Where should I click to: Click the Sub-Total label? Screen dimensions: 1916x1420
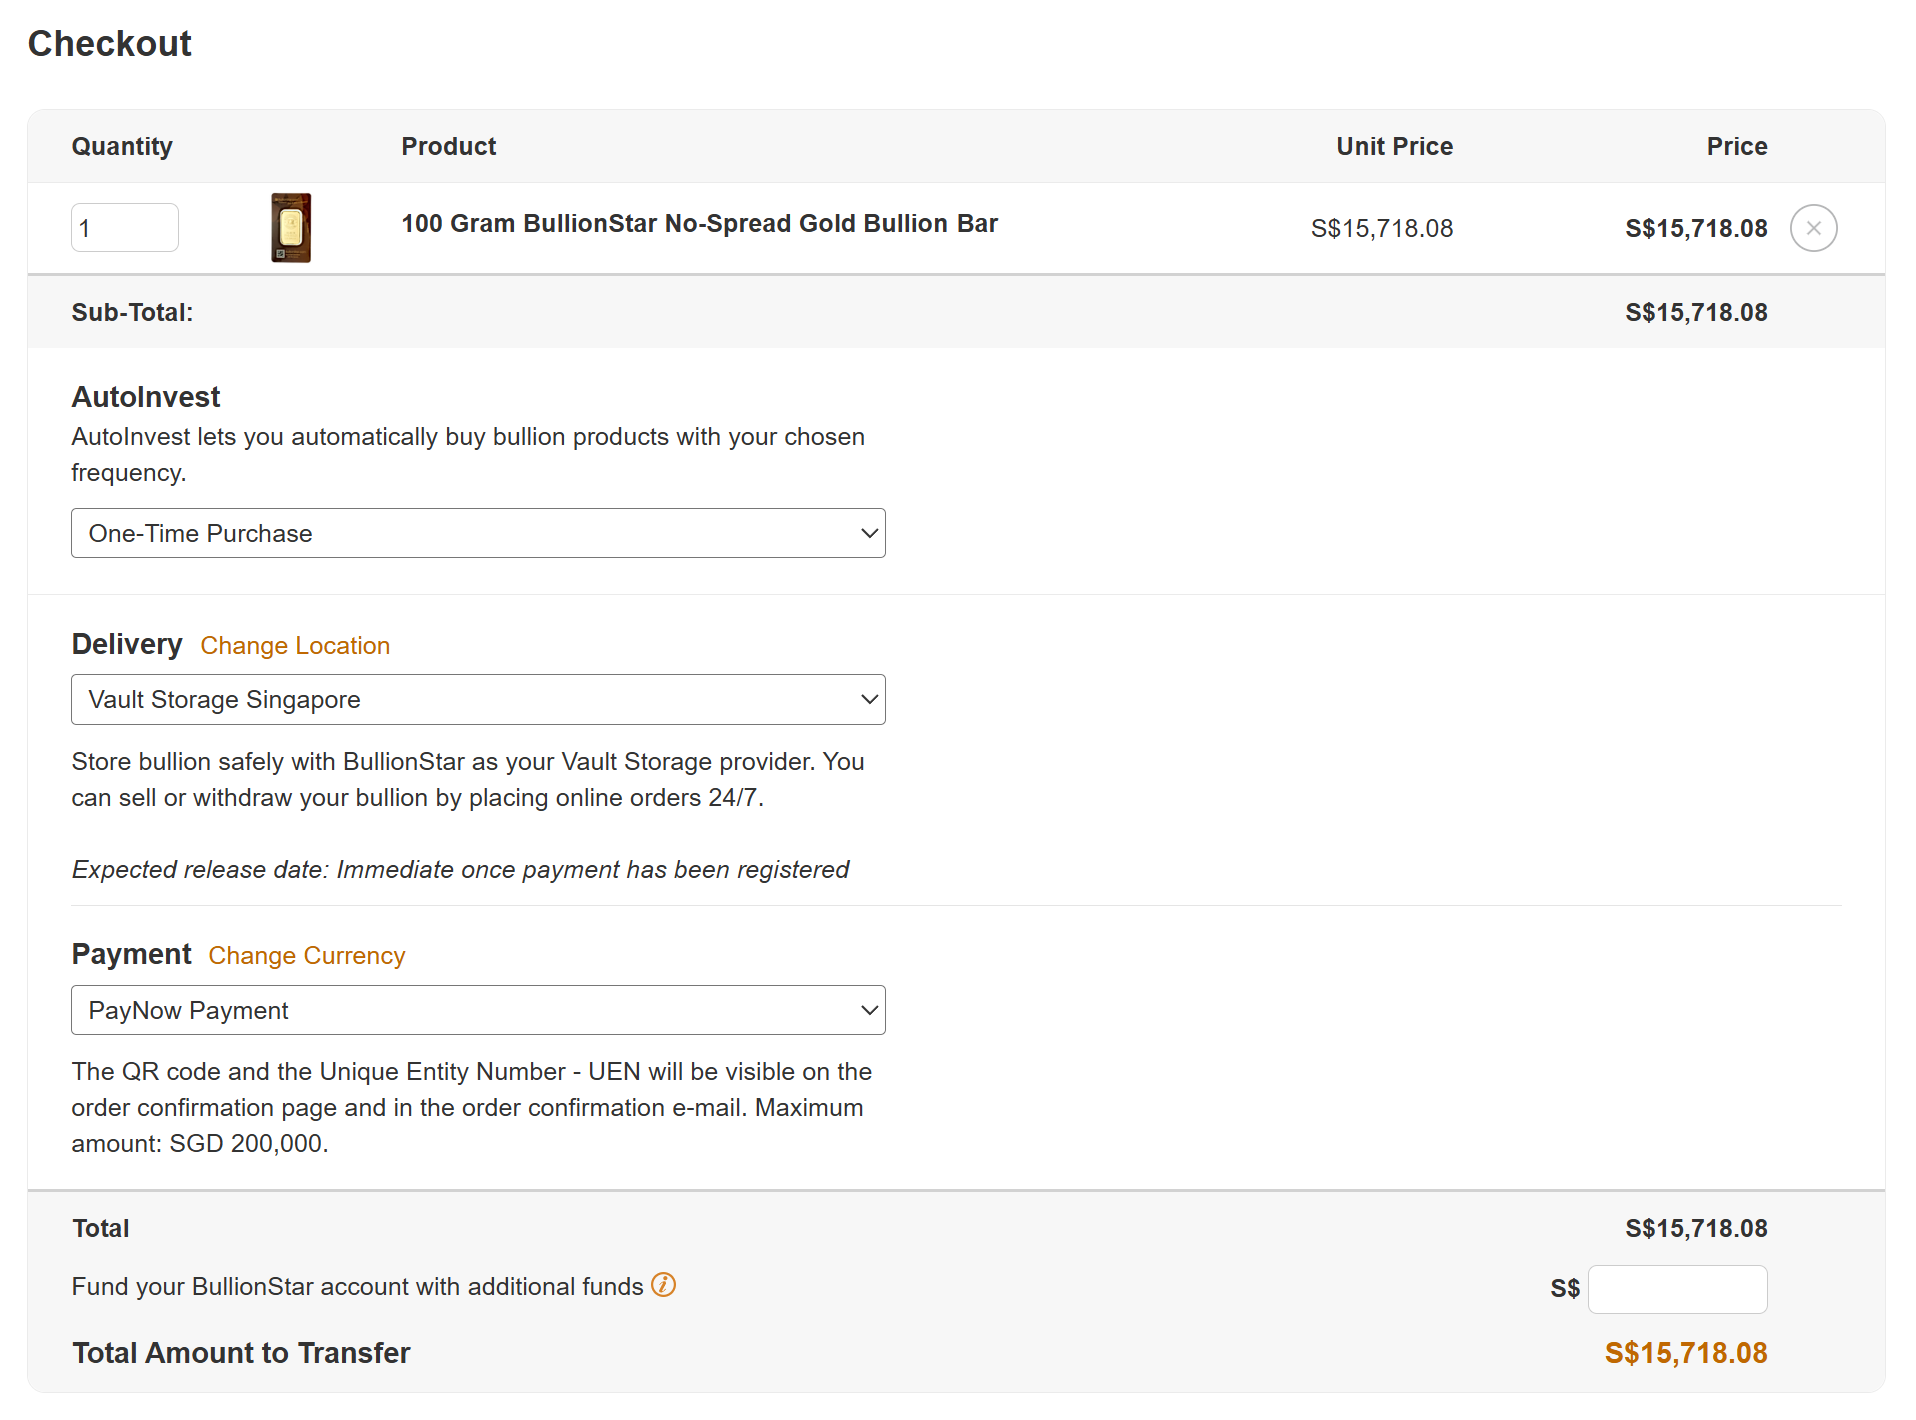coord(132,313)
